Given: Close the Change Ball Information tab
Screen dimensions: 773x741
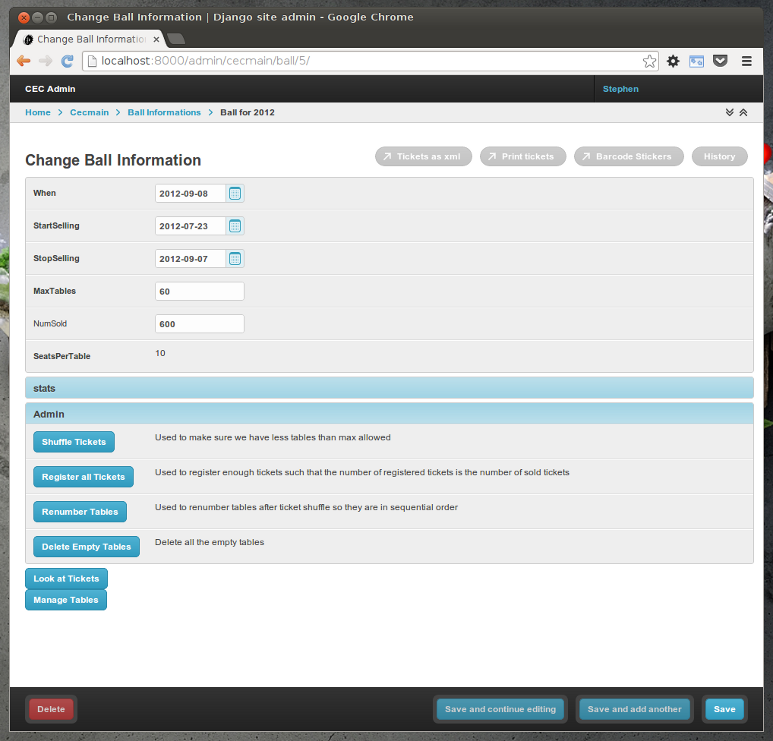Looking at the screenshot, I should [x=156, y=39].
